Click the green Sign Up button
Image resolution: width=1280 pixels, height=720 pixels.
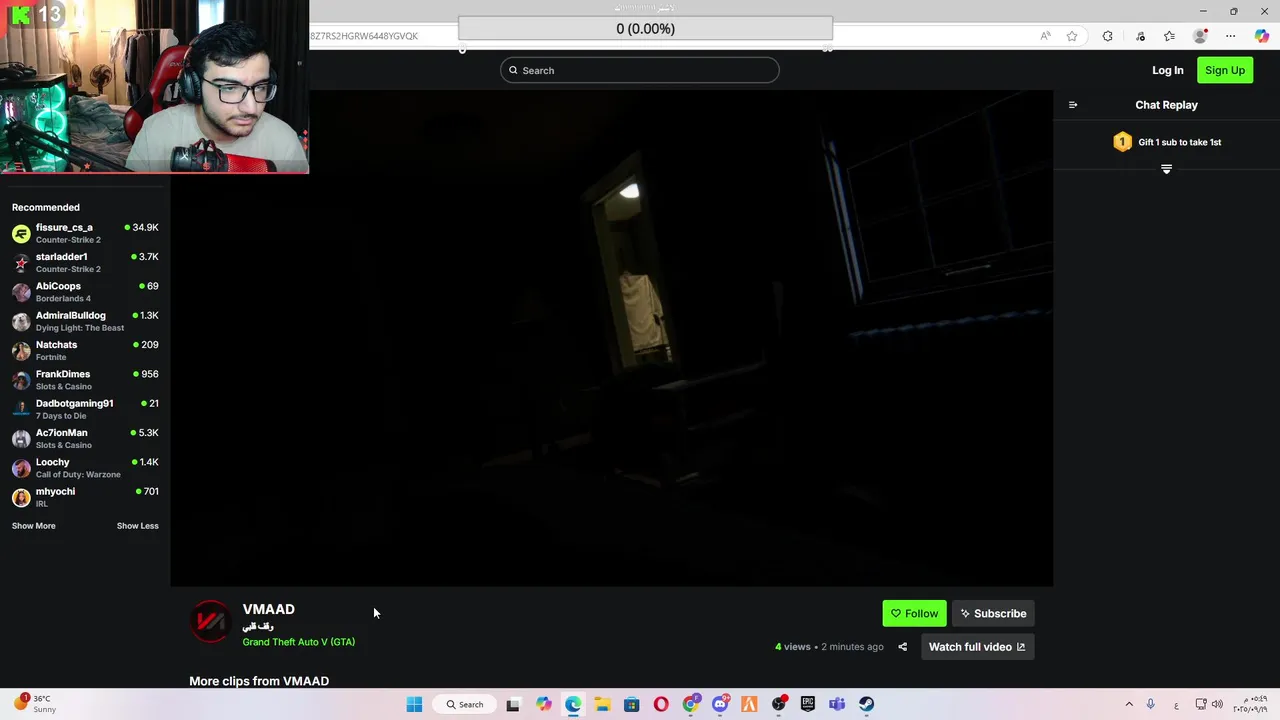click(1225, 70)
